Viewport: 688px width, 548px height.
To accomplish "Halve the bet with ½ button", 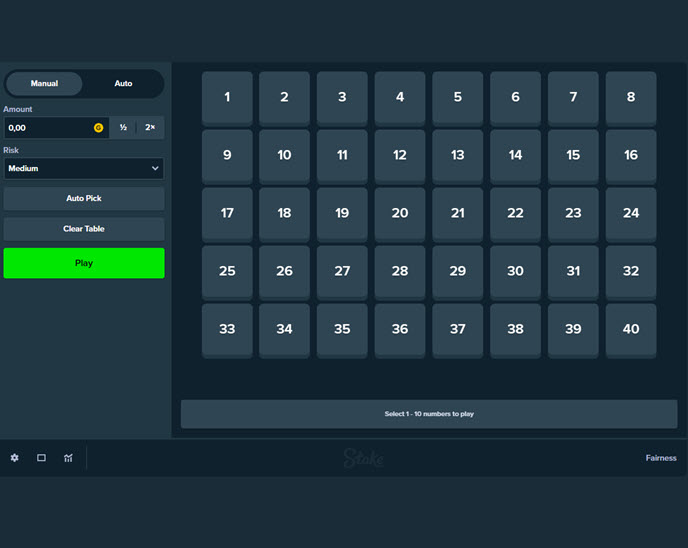I will click(x=123, y=128).
